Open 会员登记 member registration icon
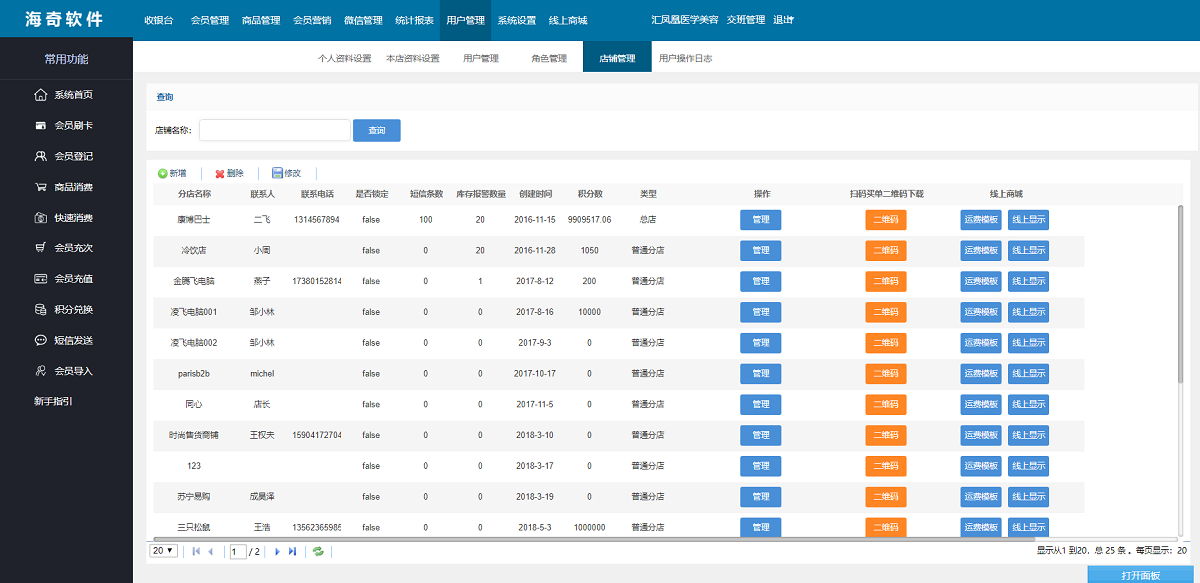The height and width of the screenshot is (583, 1200). 40,156
